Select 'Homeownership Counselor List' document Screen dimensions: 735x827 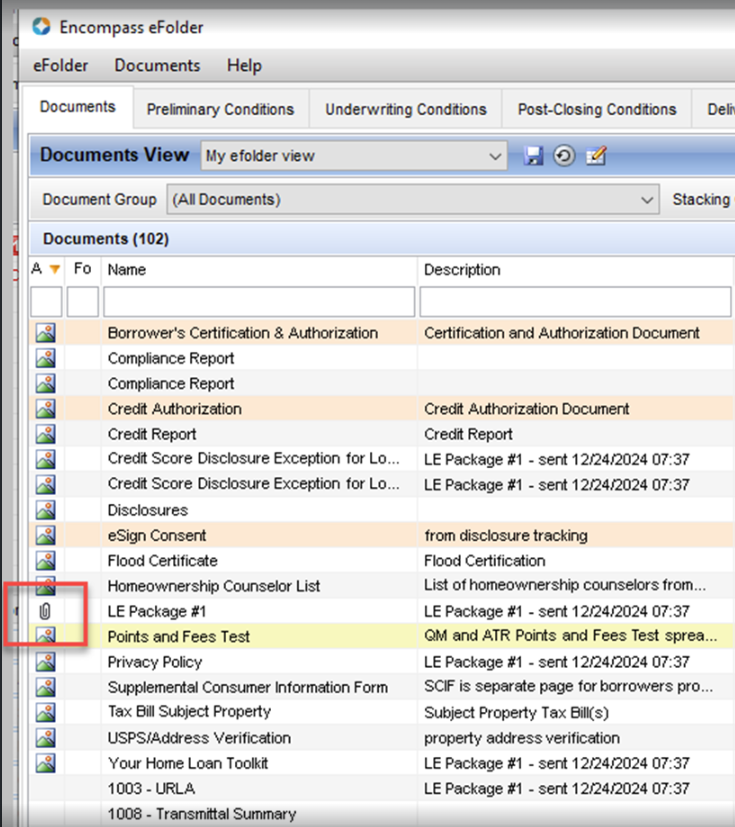point(214,586)
